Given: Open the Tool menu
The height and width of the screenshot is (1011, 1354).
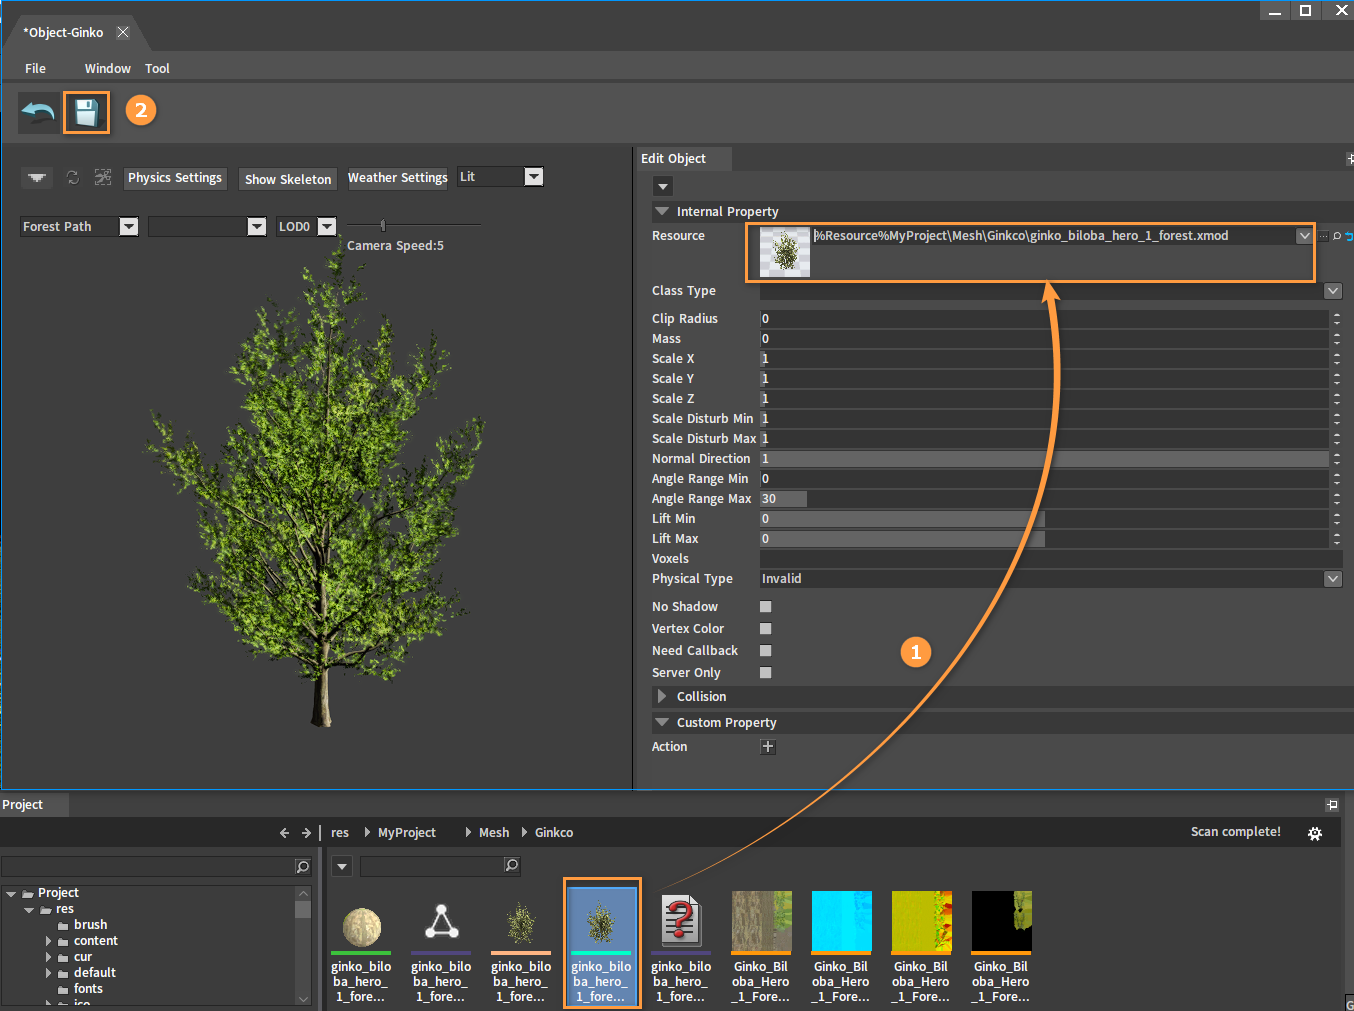Looking at the screenshot, I should tap(157, 69).
